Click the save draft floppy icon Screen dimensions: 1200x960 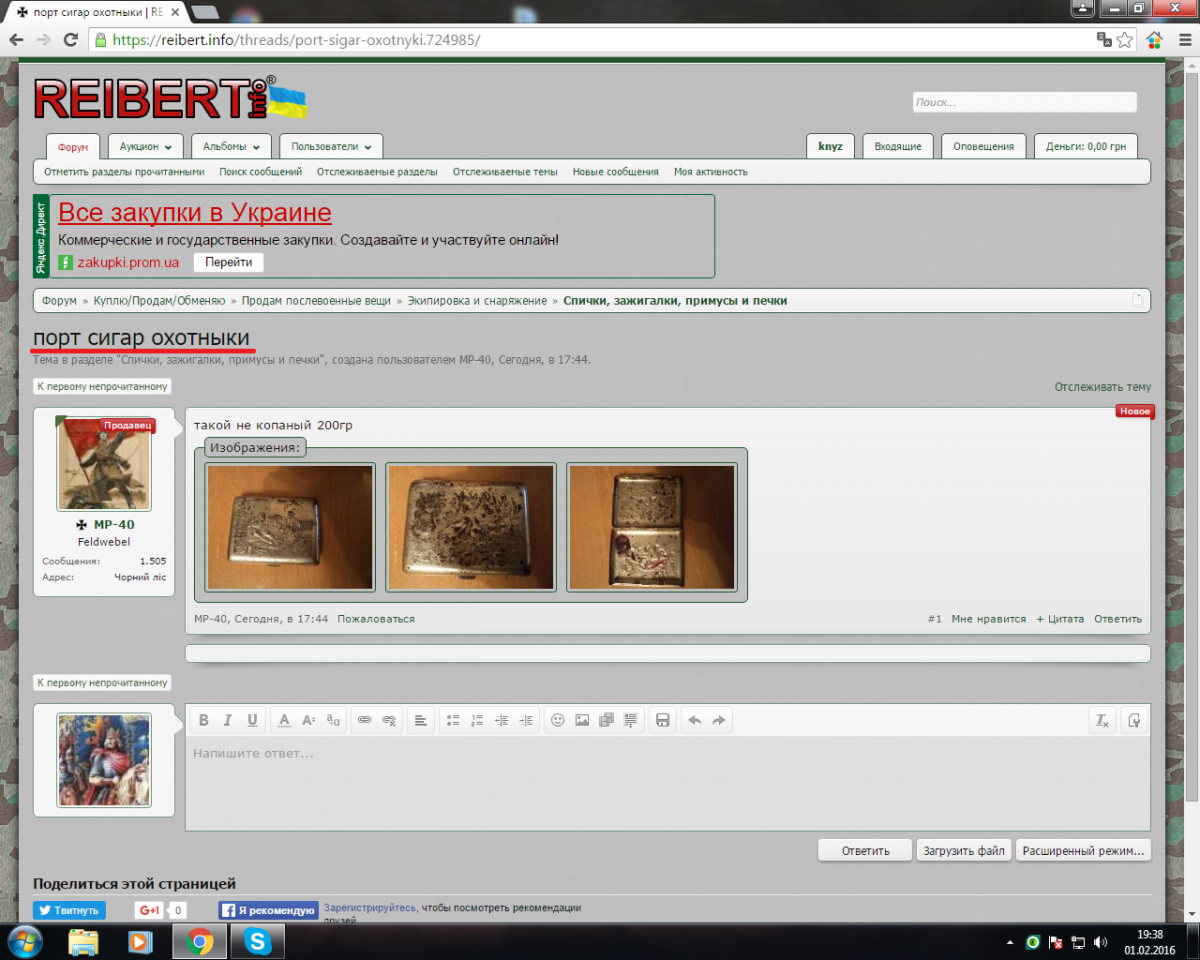[661, 720]
